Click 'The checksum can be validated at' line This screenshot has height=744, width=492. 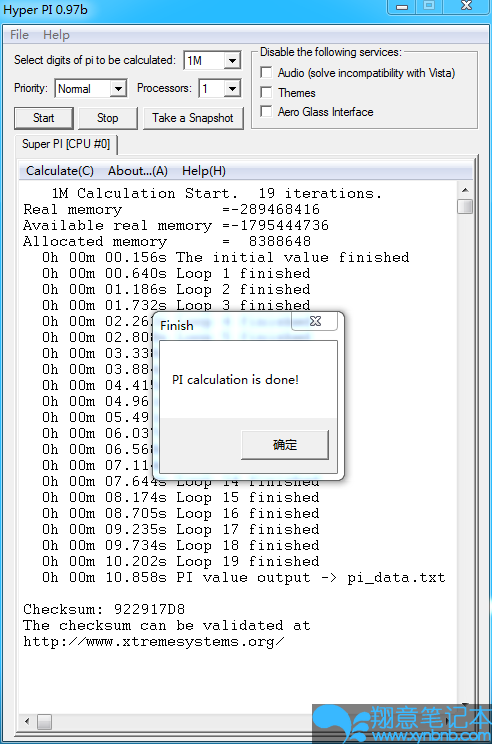click(x=167, y=625)
